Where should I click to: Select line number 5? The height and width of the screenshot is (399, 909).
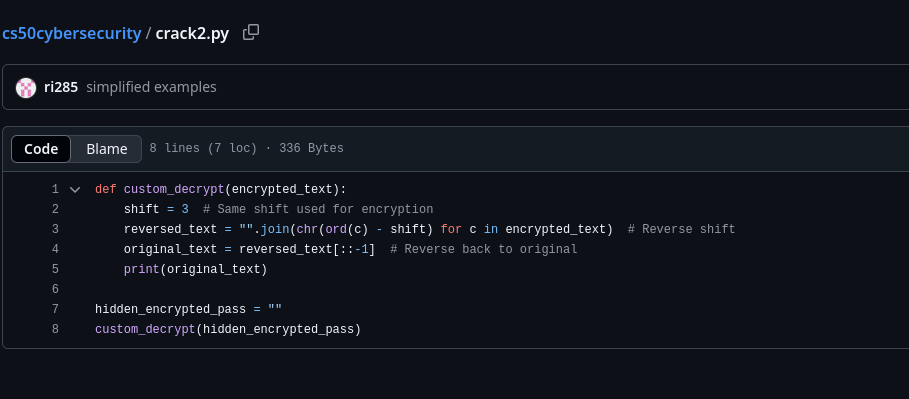(55, 270)
